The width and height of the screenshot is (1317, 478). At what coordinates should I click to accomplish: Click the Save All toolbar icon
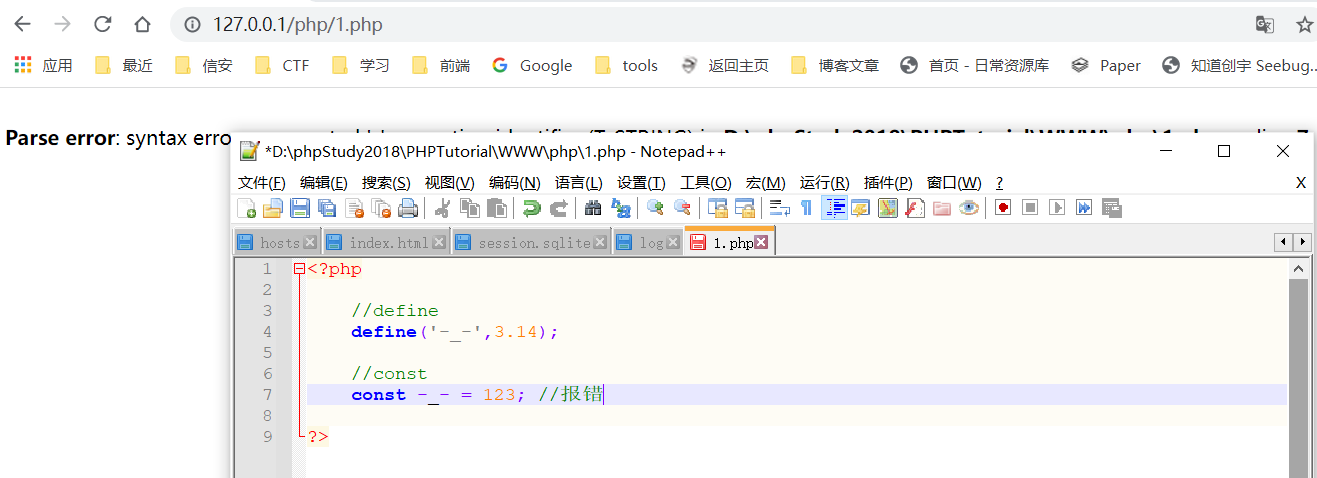(326, 207)
